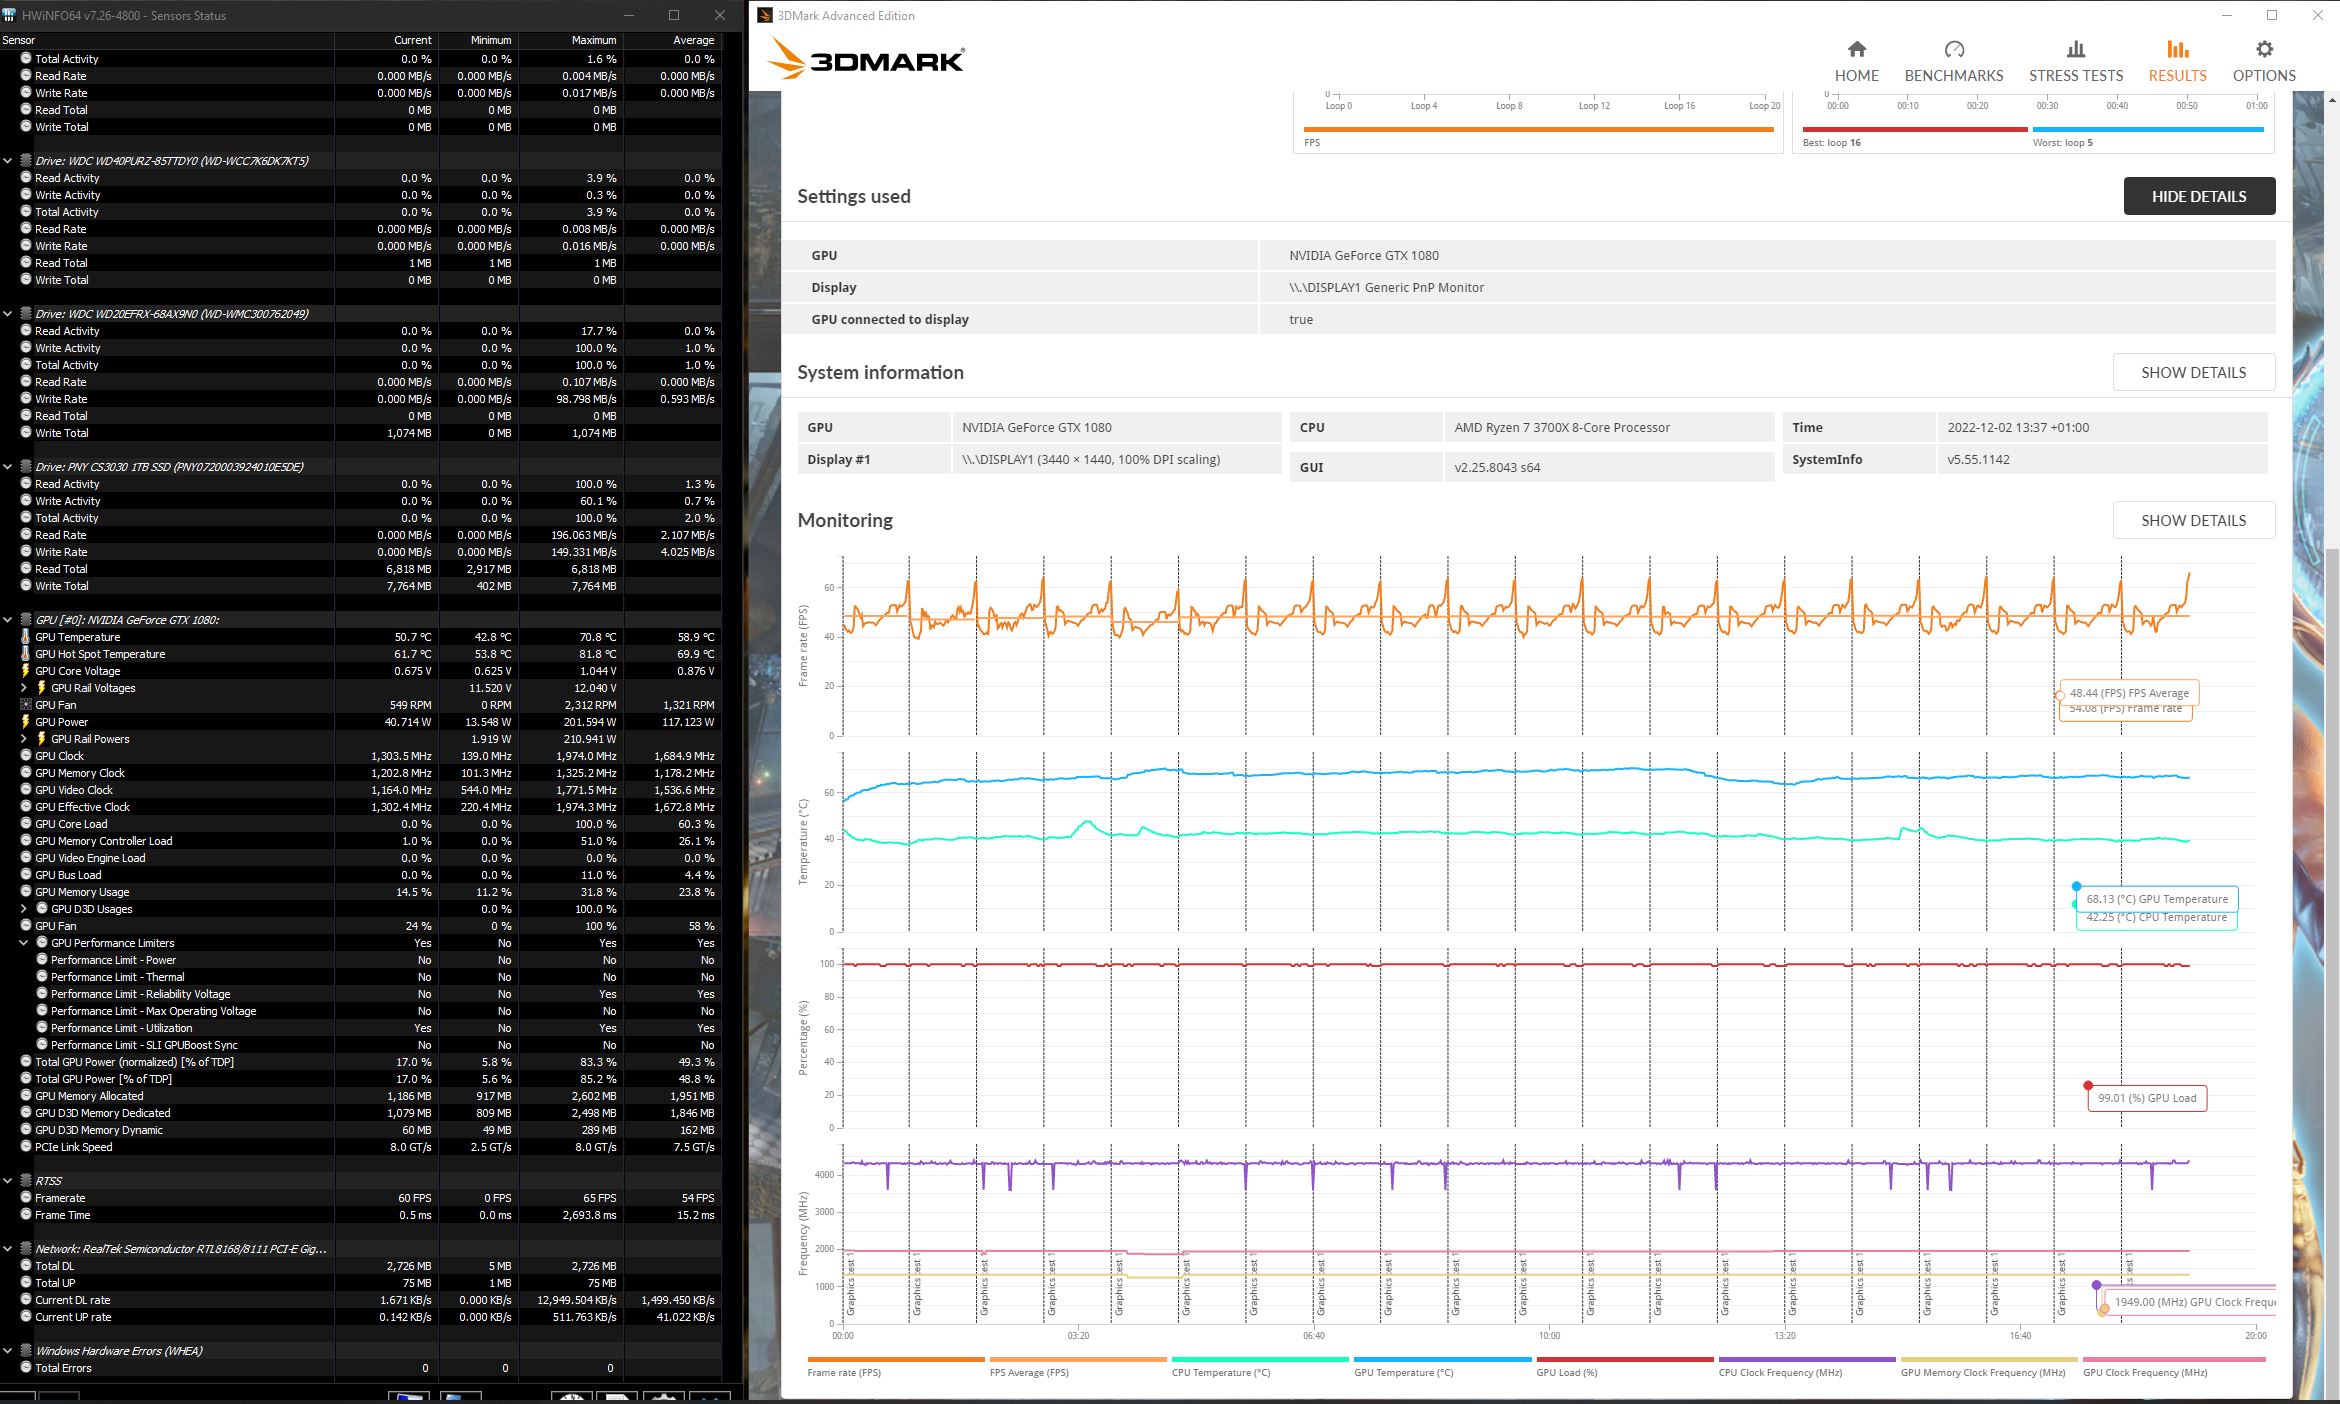Click SHOW DETAILS beside Monitoring
The width and height of the screenshot is (2340, 1404).
2193,520
